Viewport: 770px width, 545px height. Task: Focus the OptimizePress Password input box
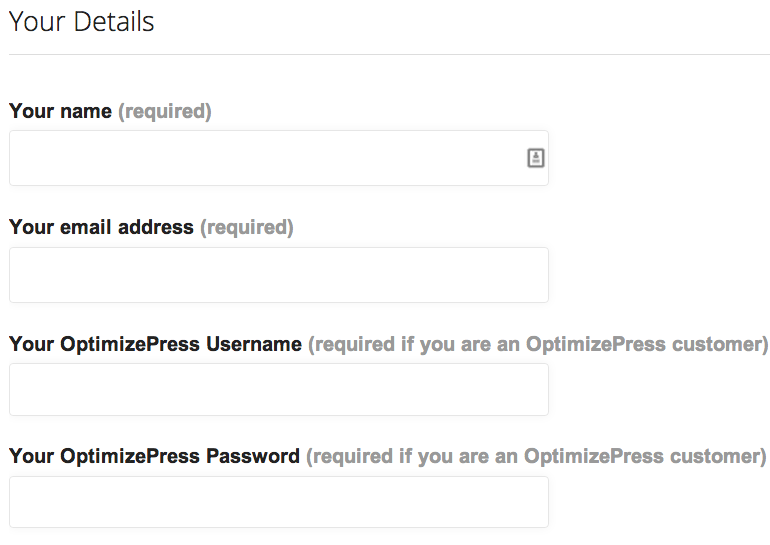click(x=279, y=502)
